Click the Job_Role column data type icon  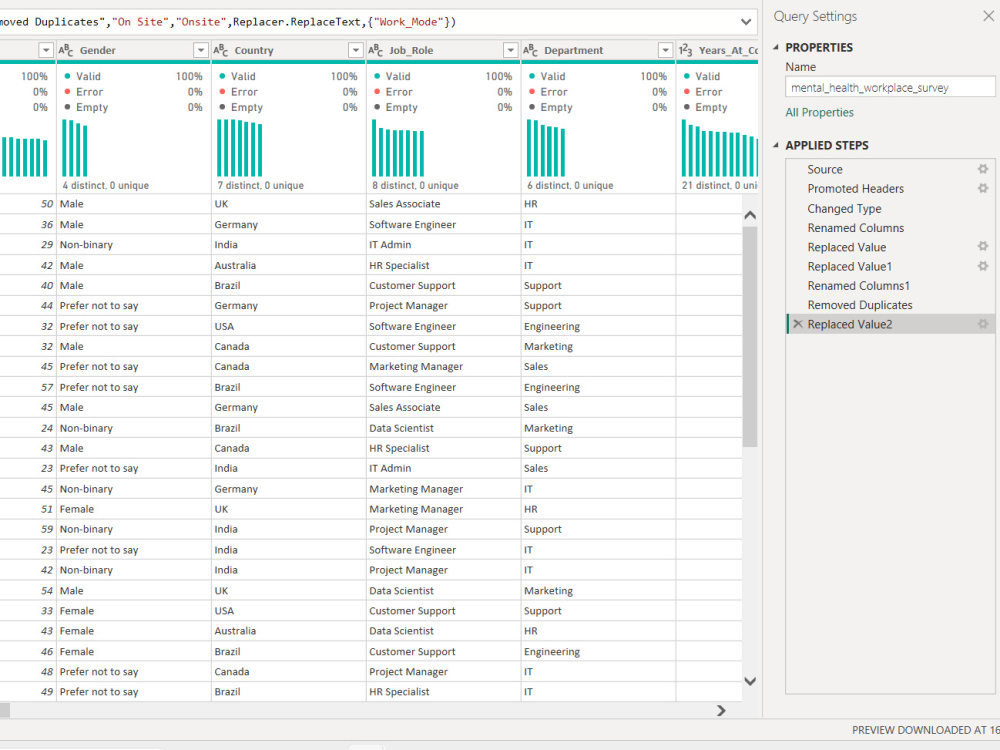376,50
